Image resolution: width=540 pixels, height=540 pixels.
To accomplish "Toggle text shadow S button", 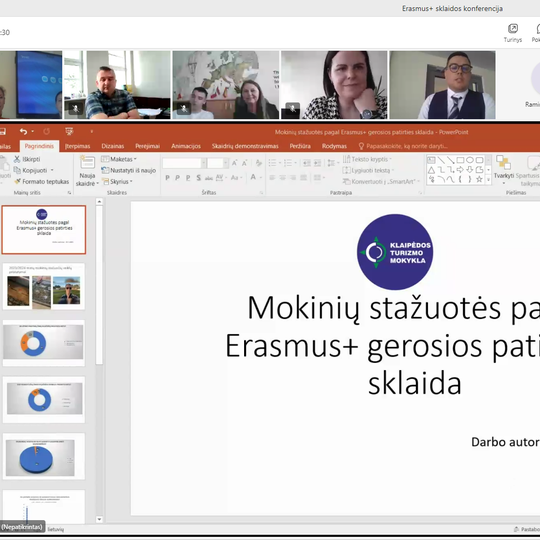I will point(198,178).
